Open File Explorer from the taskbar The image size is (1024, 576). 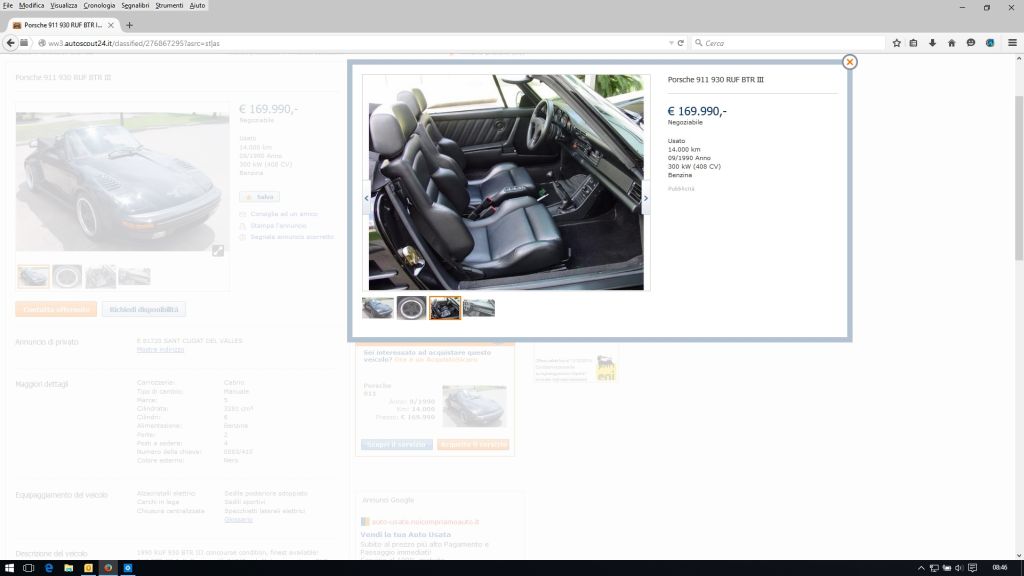click(x=69, y=568)
